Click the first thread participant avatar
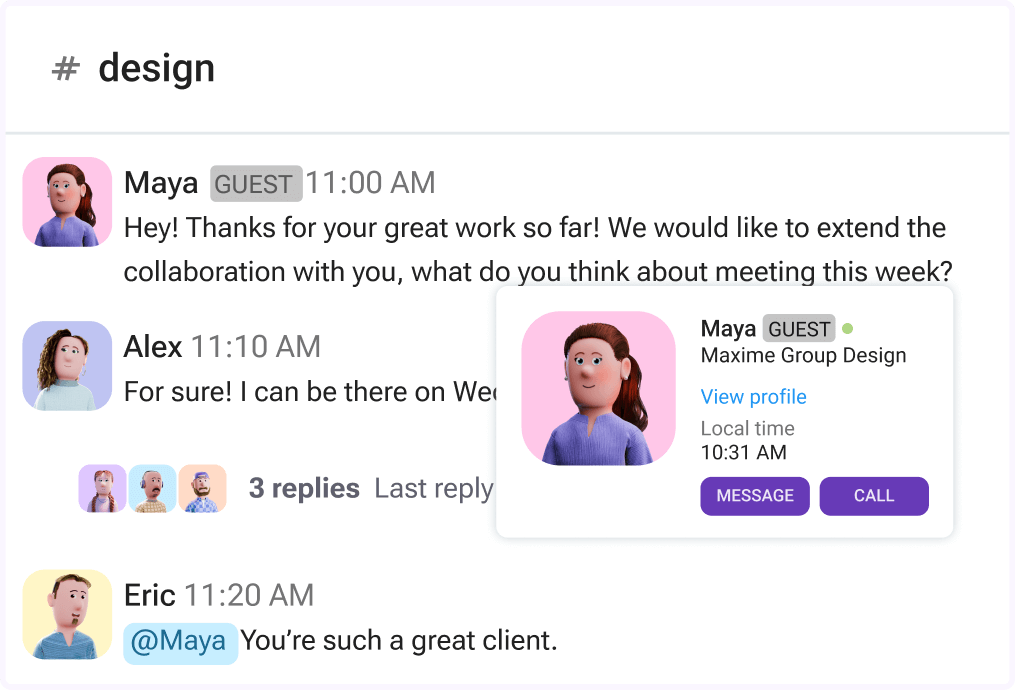 [101, 488]
